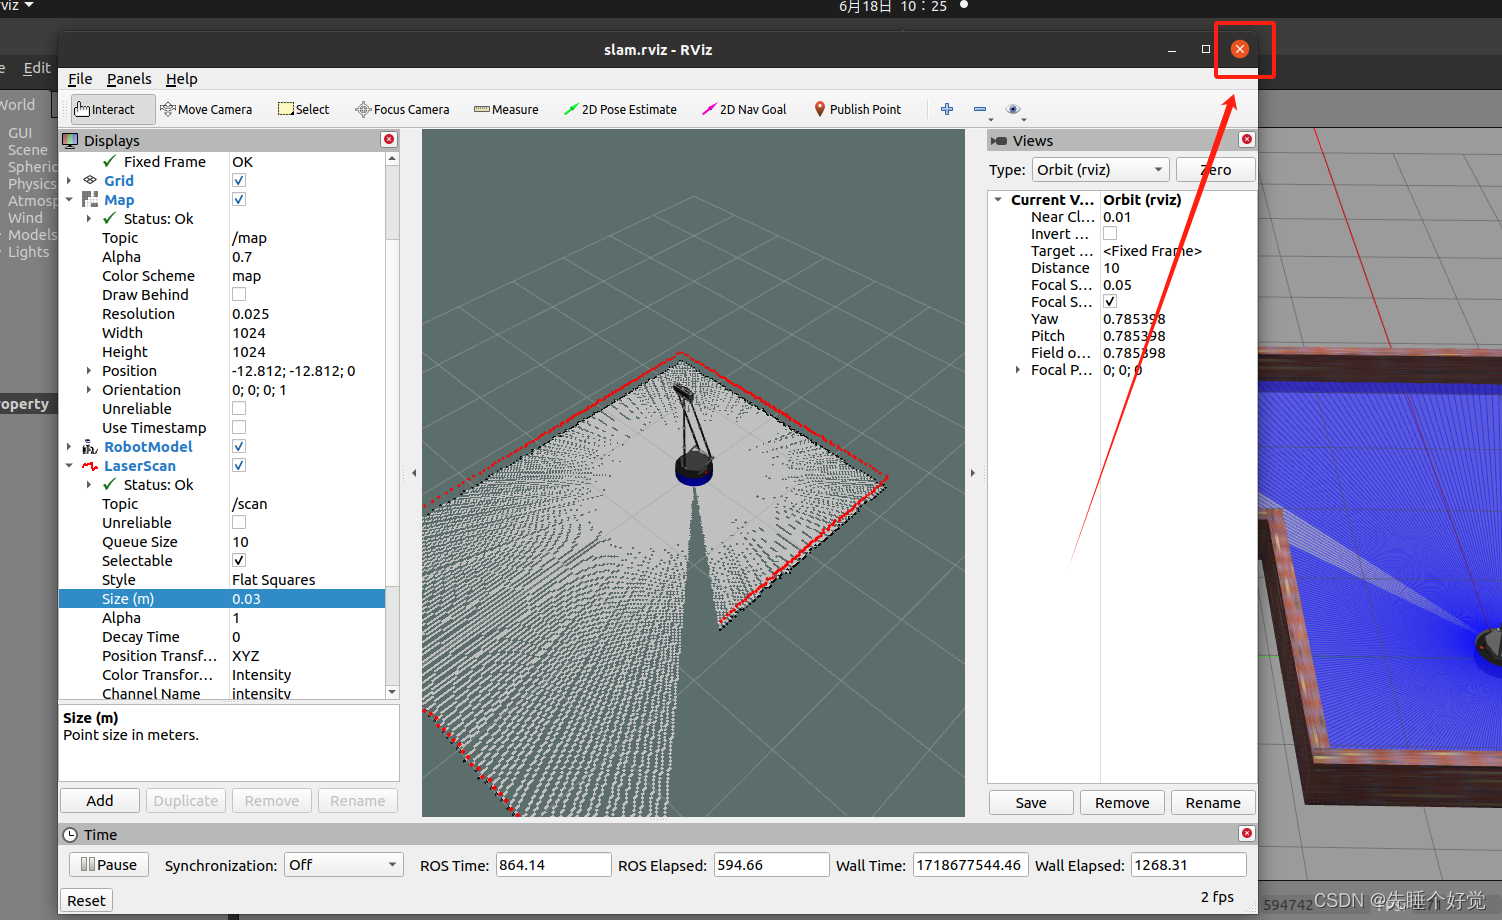Screen dimensions: 1502x920
Task: Open the Help menu
Action: click(x=182, y=79)
